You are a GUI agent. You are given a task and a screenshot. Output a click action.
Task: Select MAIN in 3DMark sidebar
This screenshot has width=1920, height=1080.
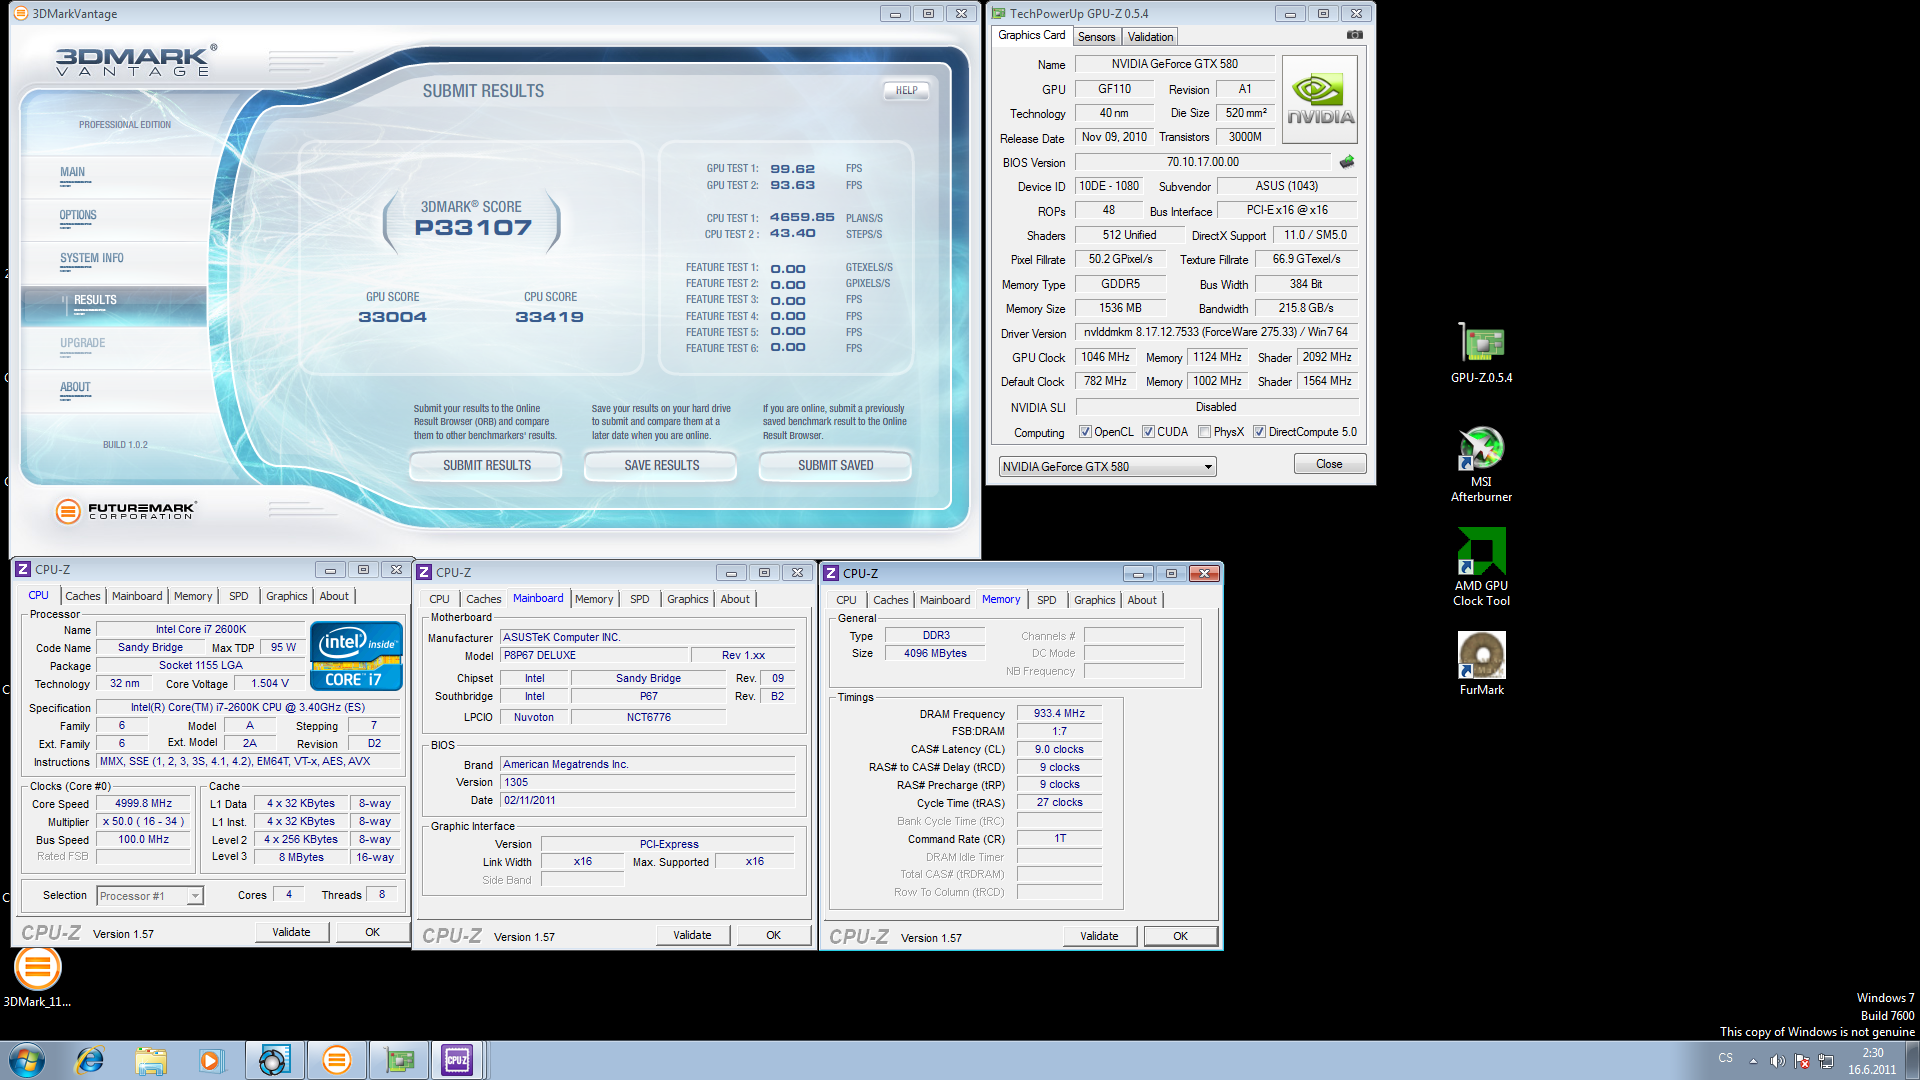72,172
